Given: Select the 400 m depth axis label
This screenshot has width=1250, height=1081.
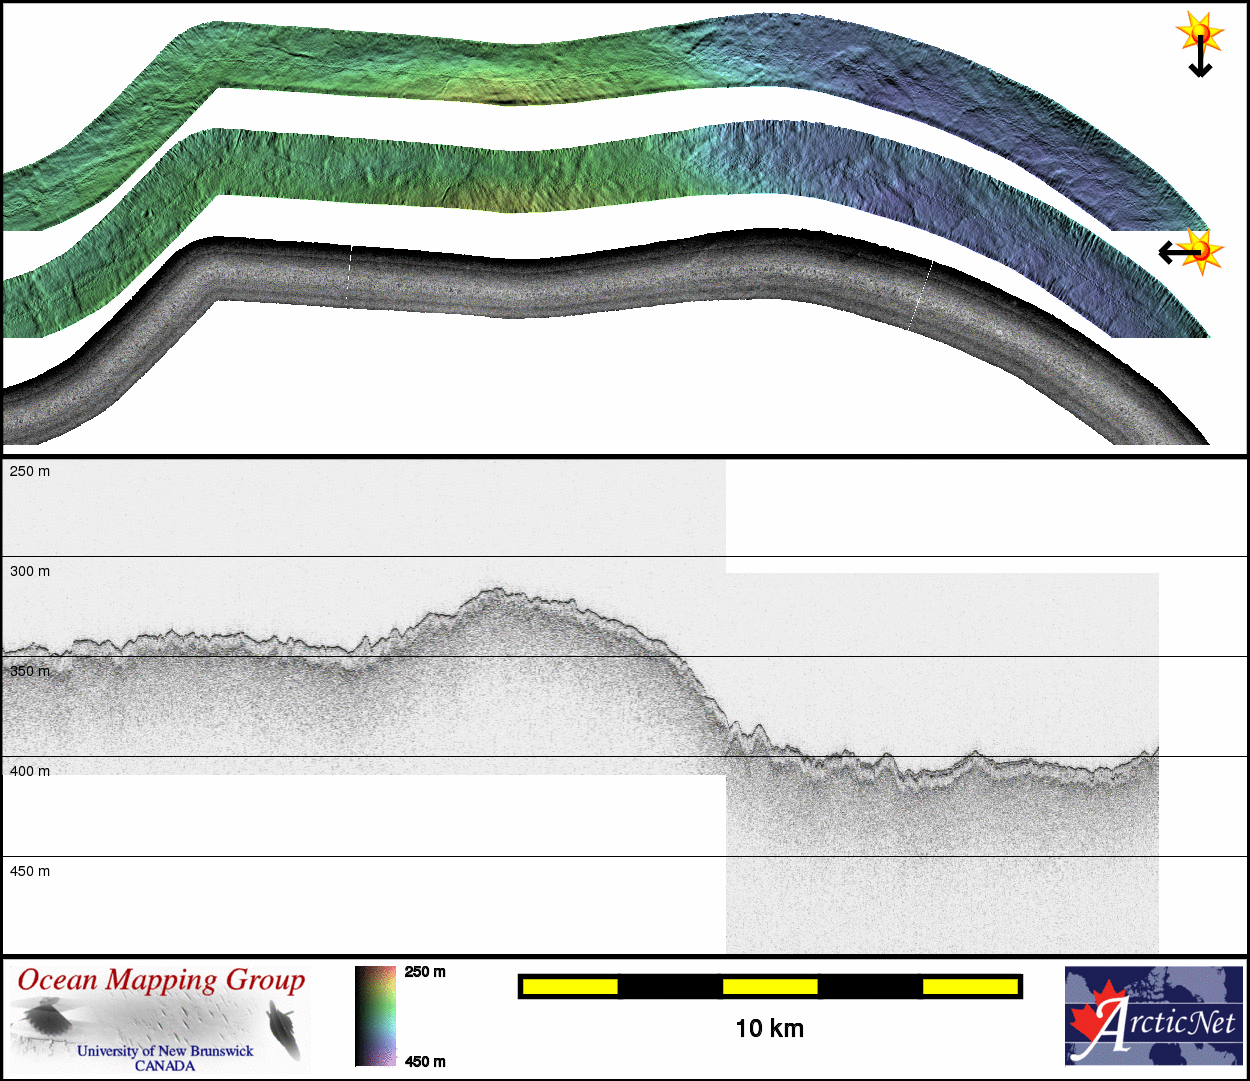Looking at the screenshot, I should (x=30, y=771).
